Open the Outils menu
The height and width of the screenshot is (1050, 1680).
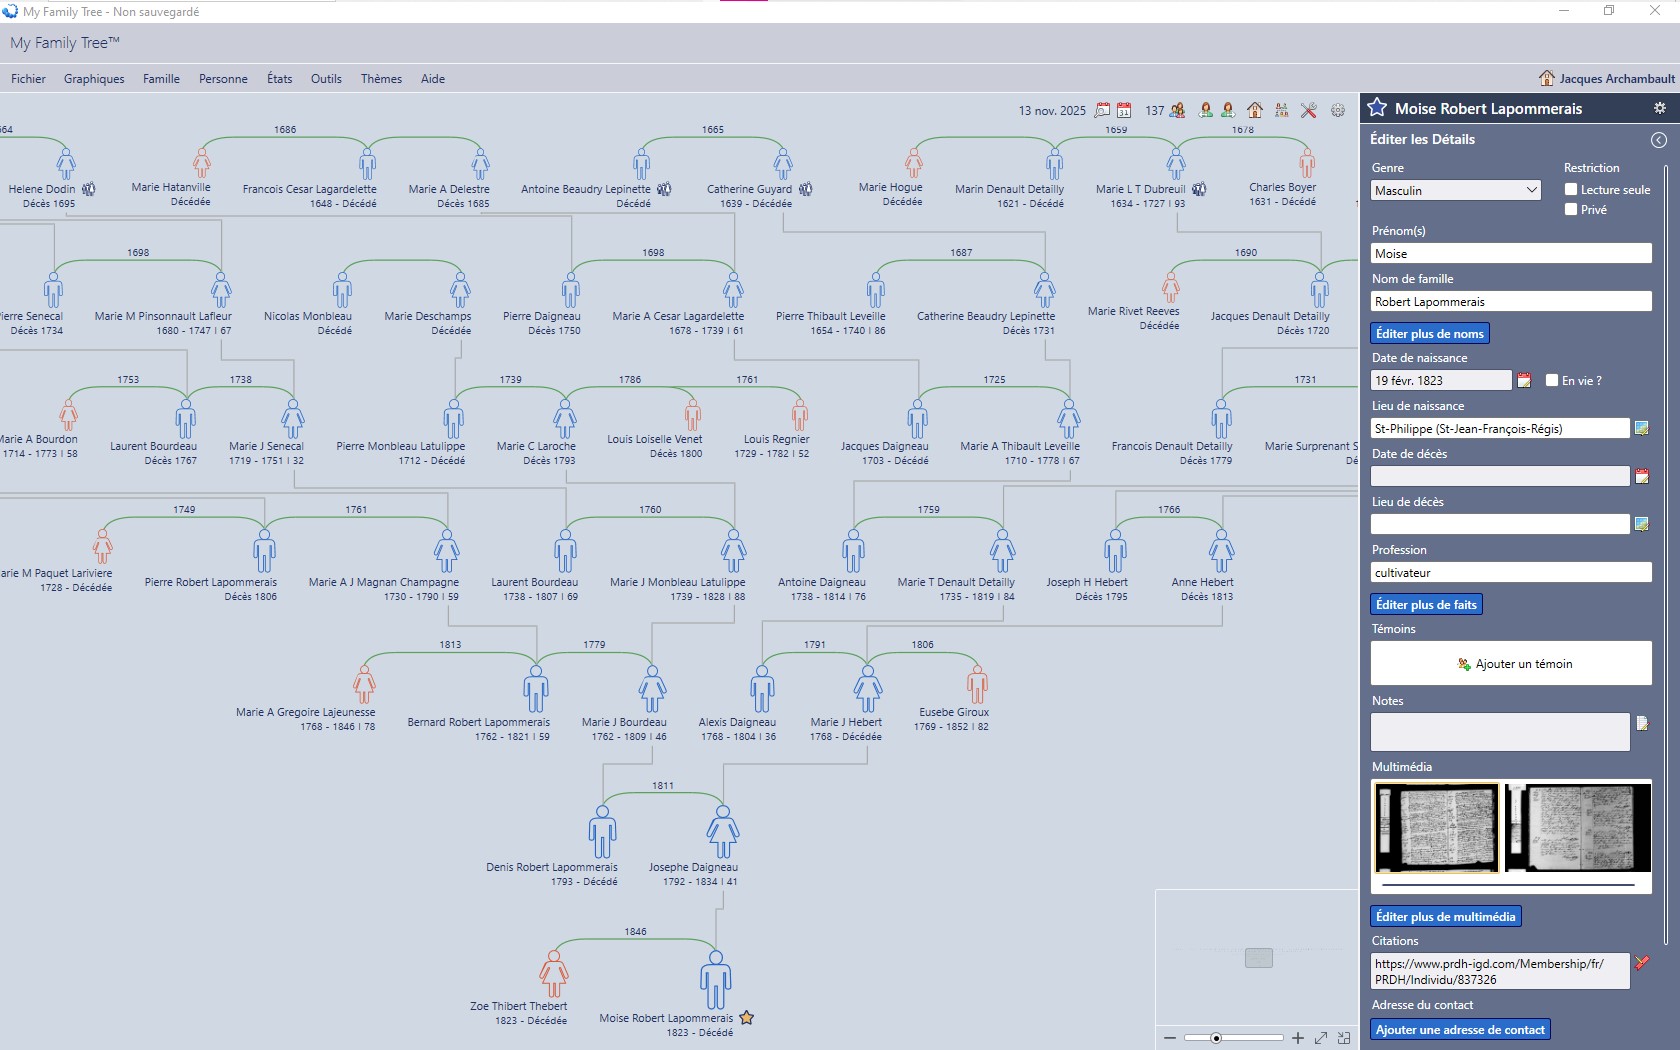pyautogui.click(x=326, y=79)
